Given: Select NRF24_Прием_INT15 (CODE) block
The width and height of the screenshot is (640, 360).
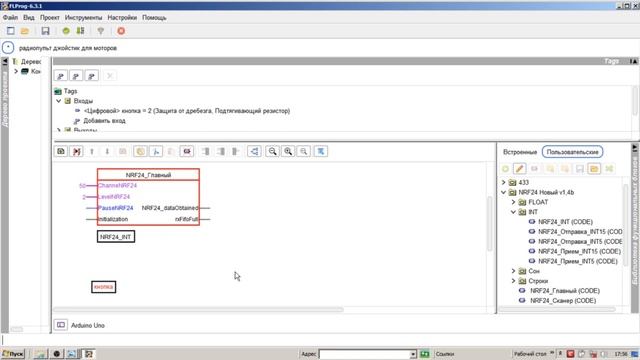Looking at the screenshot, I should pyautogui.click(x=580, y=251).
